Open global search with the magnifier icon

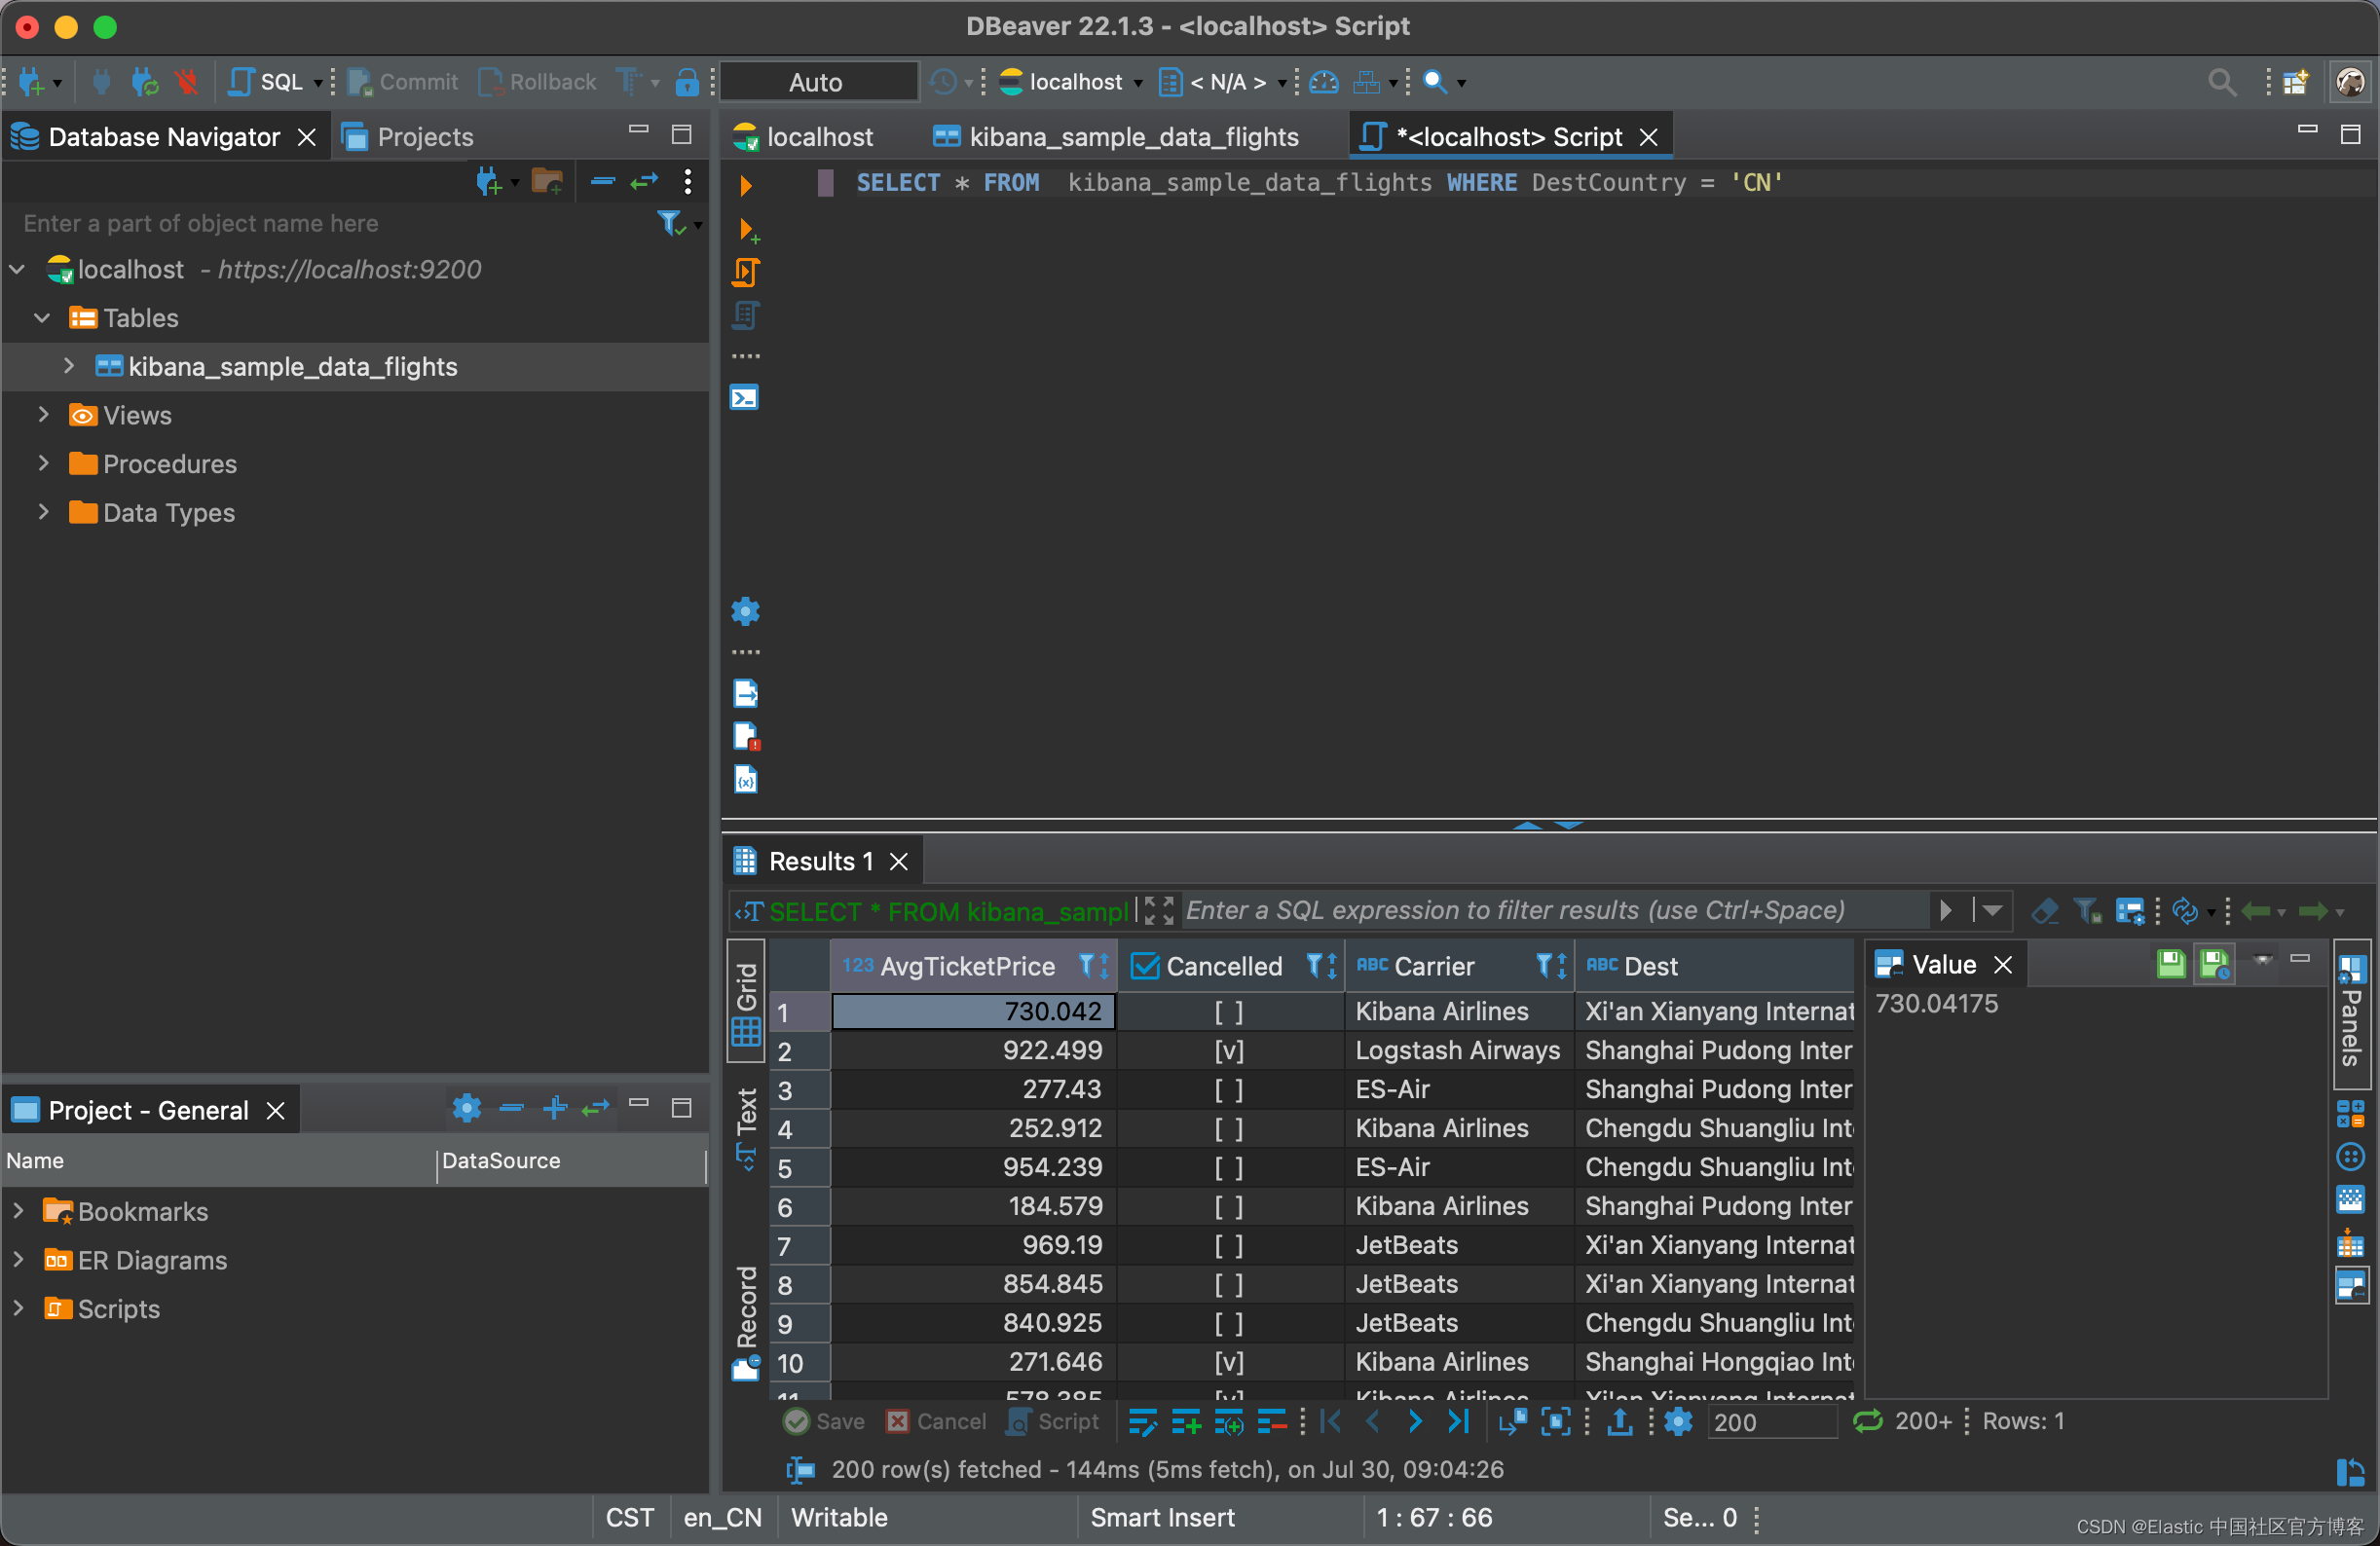click(x=2221, y=81)
